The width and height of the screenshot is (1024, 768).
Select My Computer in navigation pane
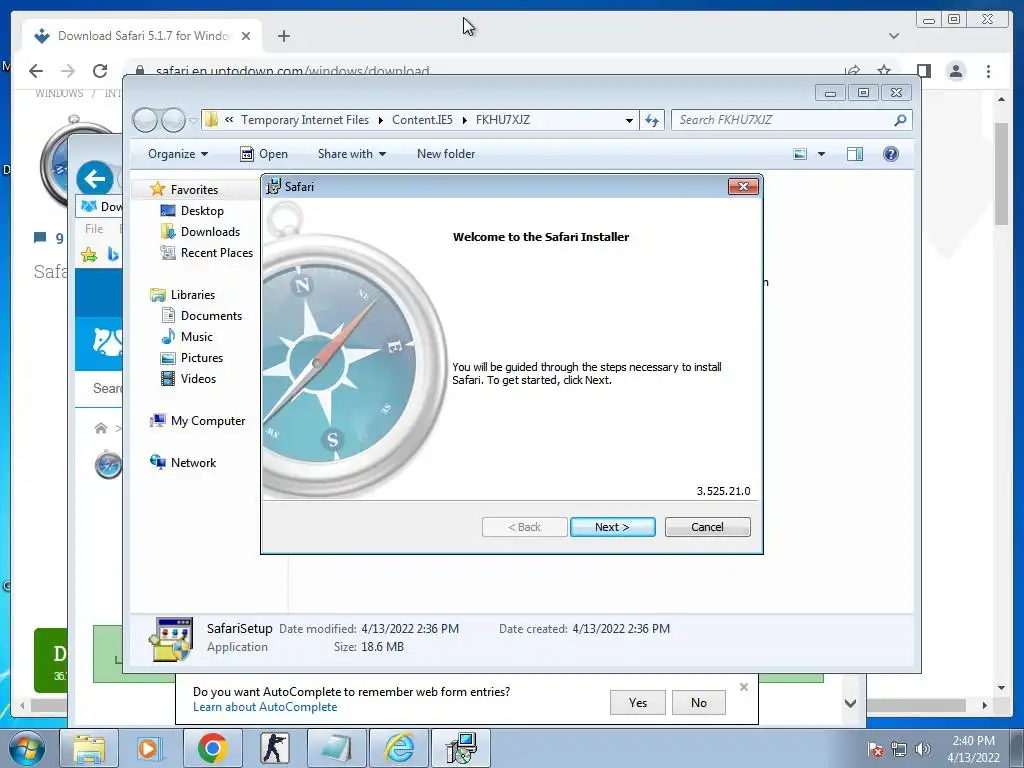[x=208, y=421]
